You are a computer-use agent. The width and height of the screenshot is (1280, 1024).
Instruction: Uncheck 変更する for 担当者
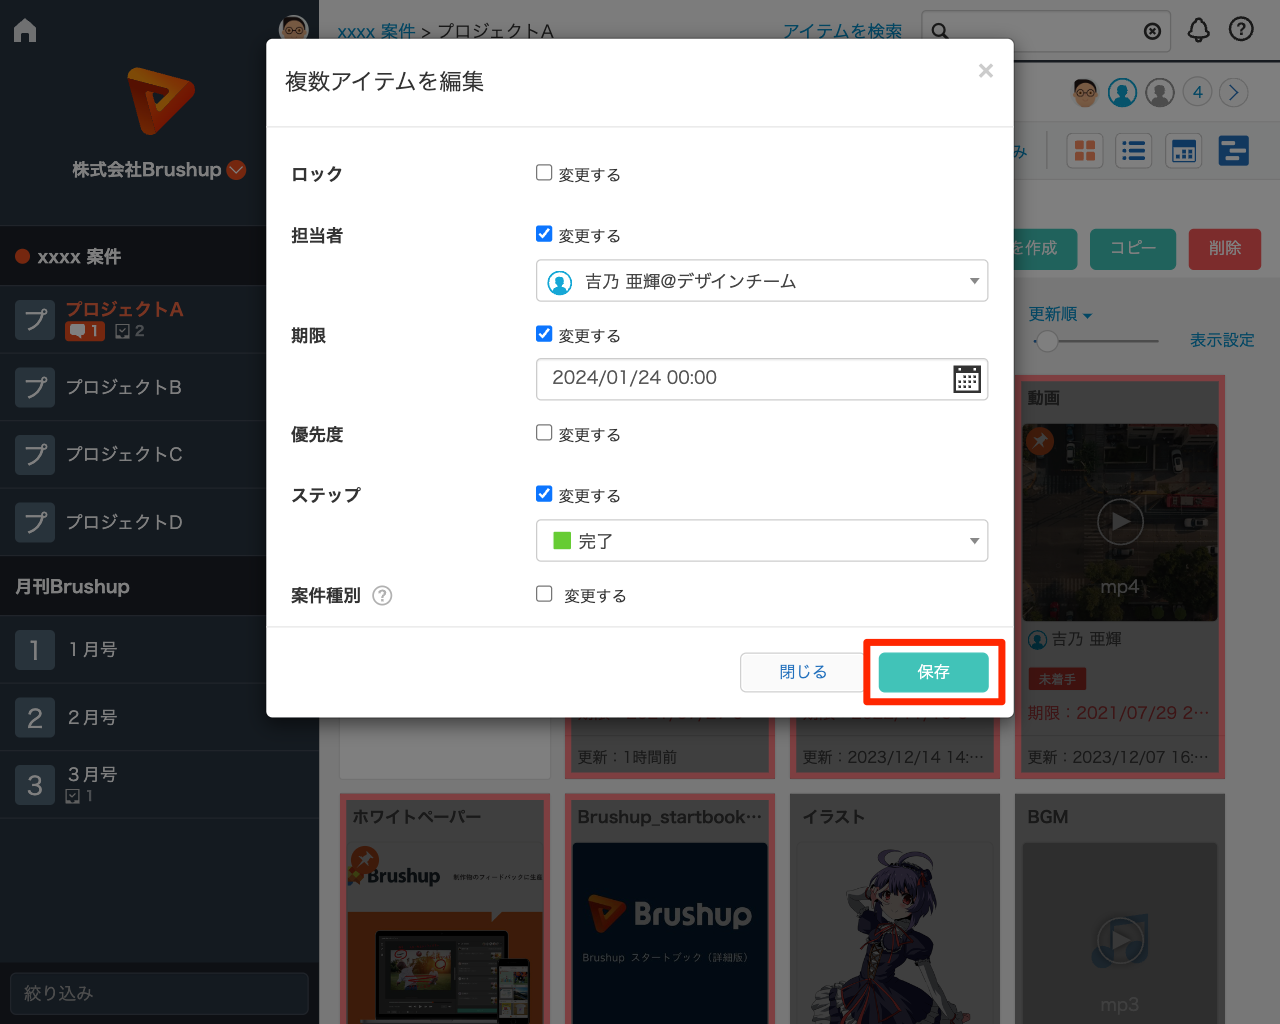[x=544, y=234]
